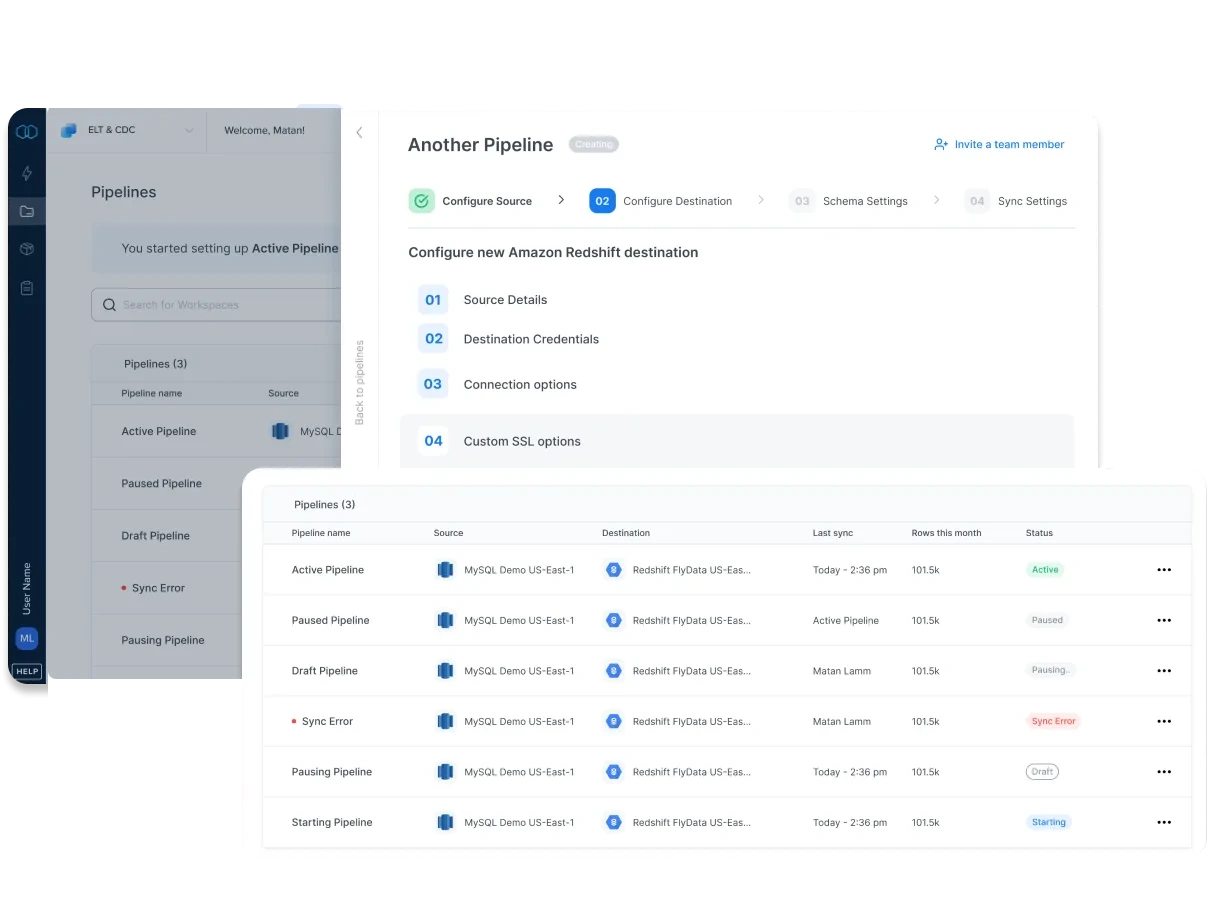Click Redshift destination icon in Pausing Pipeline row
Image resolution: width=1214 pixels, height=922 pixels.
[x=614, y=772]
